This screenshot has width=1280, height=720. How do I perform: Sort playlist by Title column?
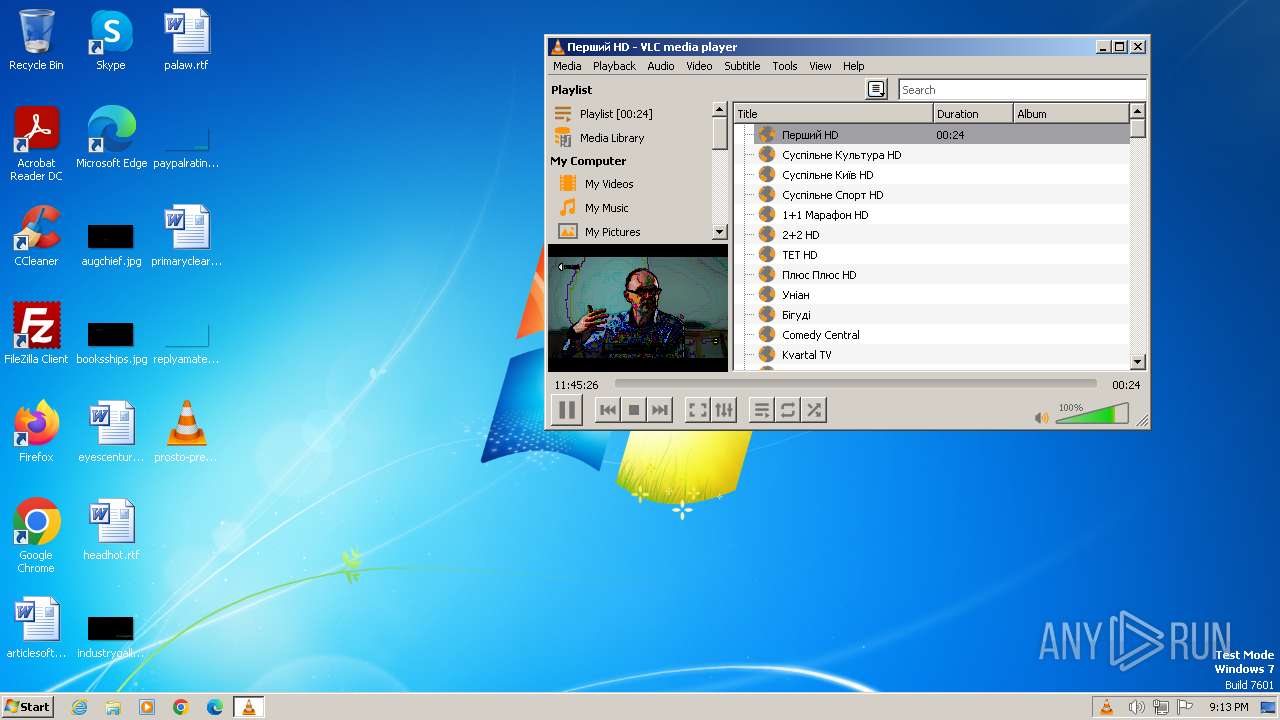pyautogui.click(x=833, y=114)
